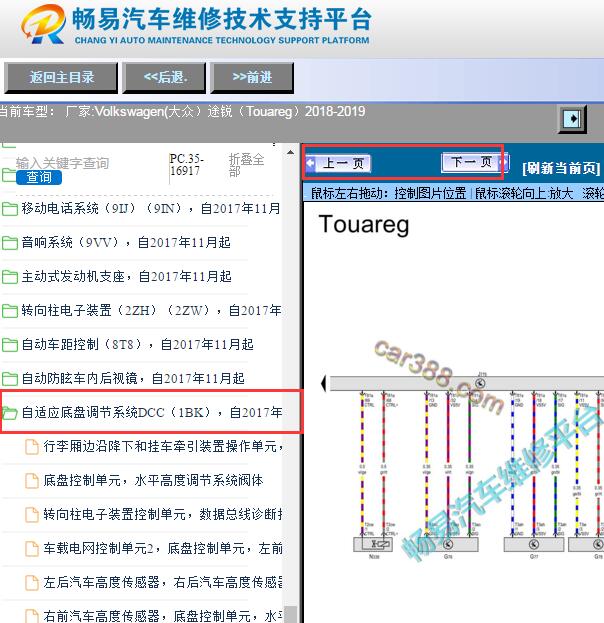604x623 pixels.
Task: Click the tree panel scrollbar up arrow
Action: (x=291, y=152)
